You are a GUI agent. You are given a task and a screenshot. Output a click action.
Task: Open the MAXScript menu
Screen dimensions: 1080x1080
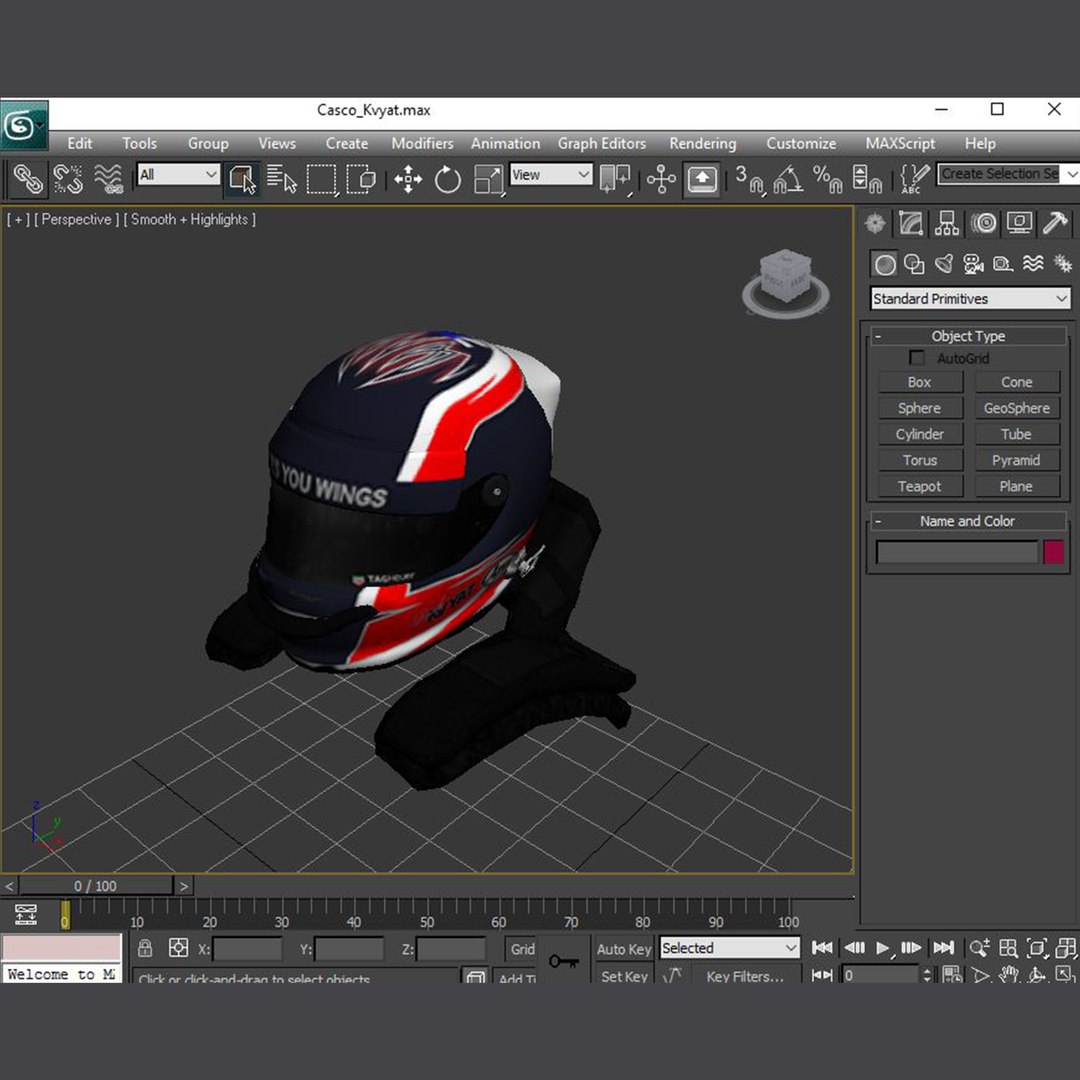pyautogui.click(x=900, y=143)
